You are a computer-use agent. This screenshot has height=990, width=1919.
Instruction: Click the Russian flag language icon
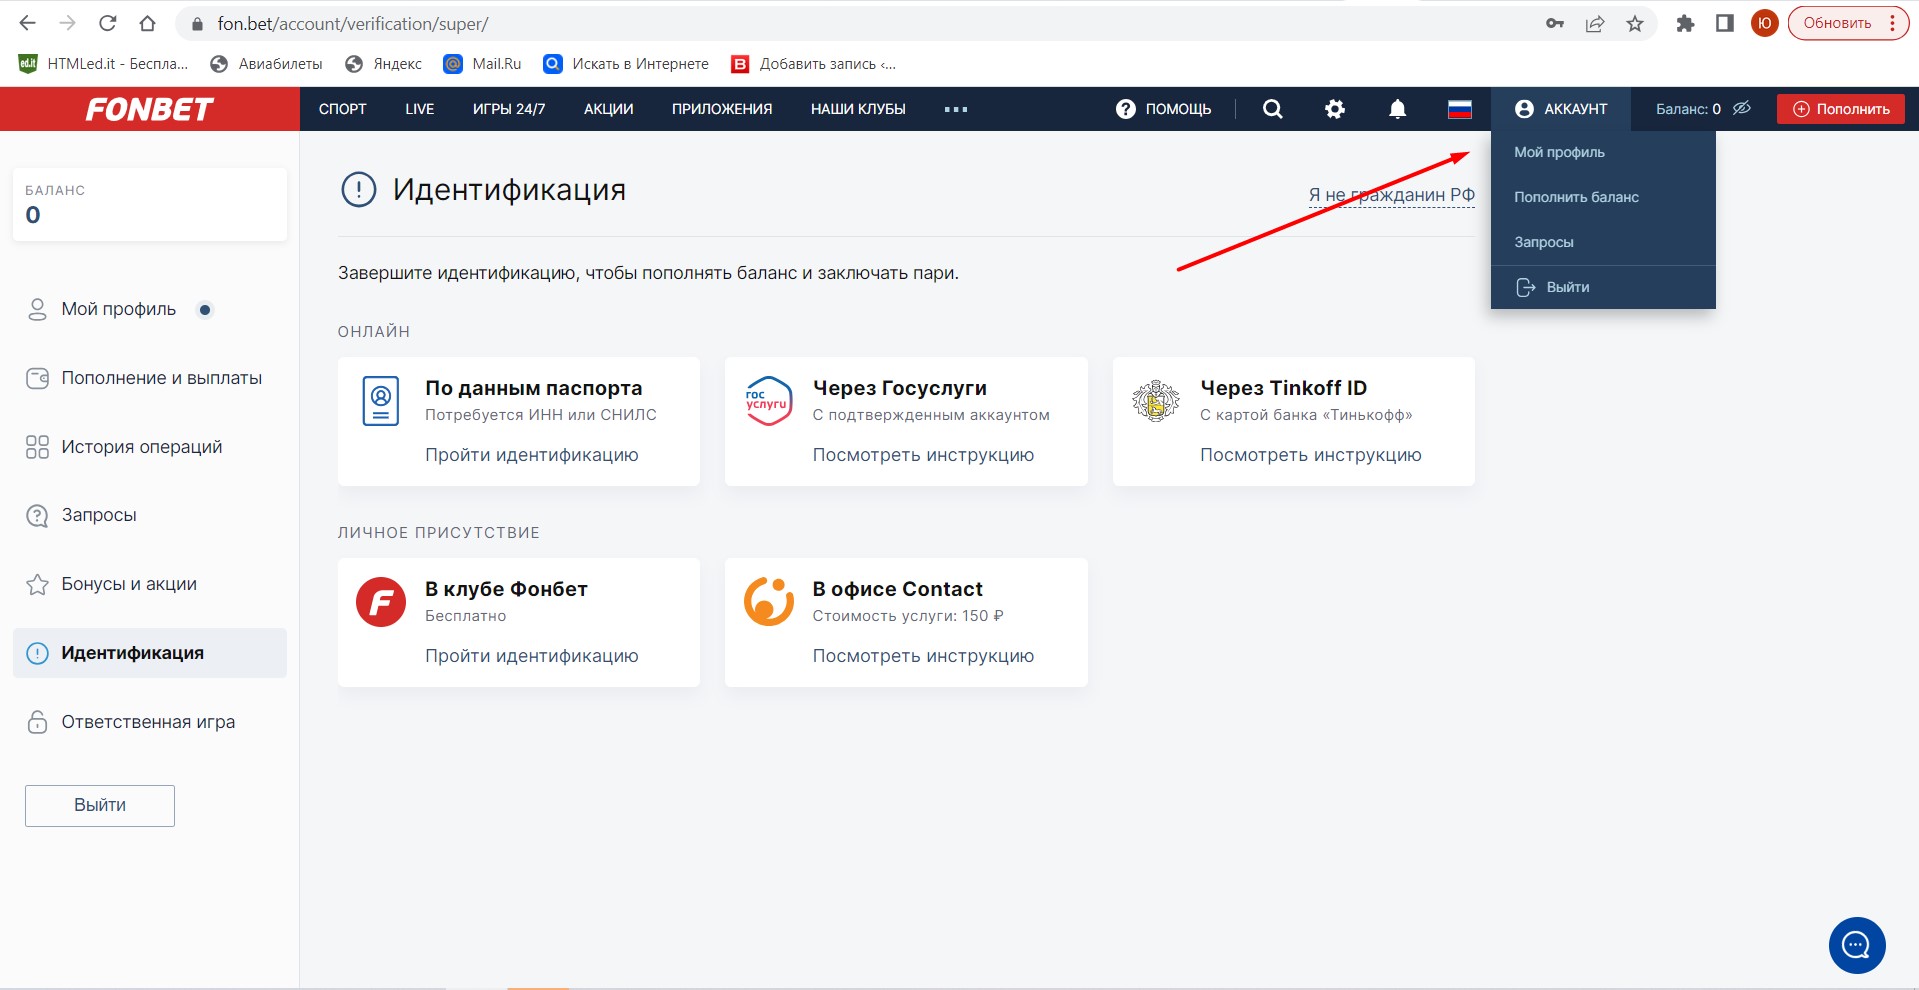(1460, 109)
